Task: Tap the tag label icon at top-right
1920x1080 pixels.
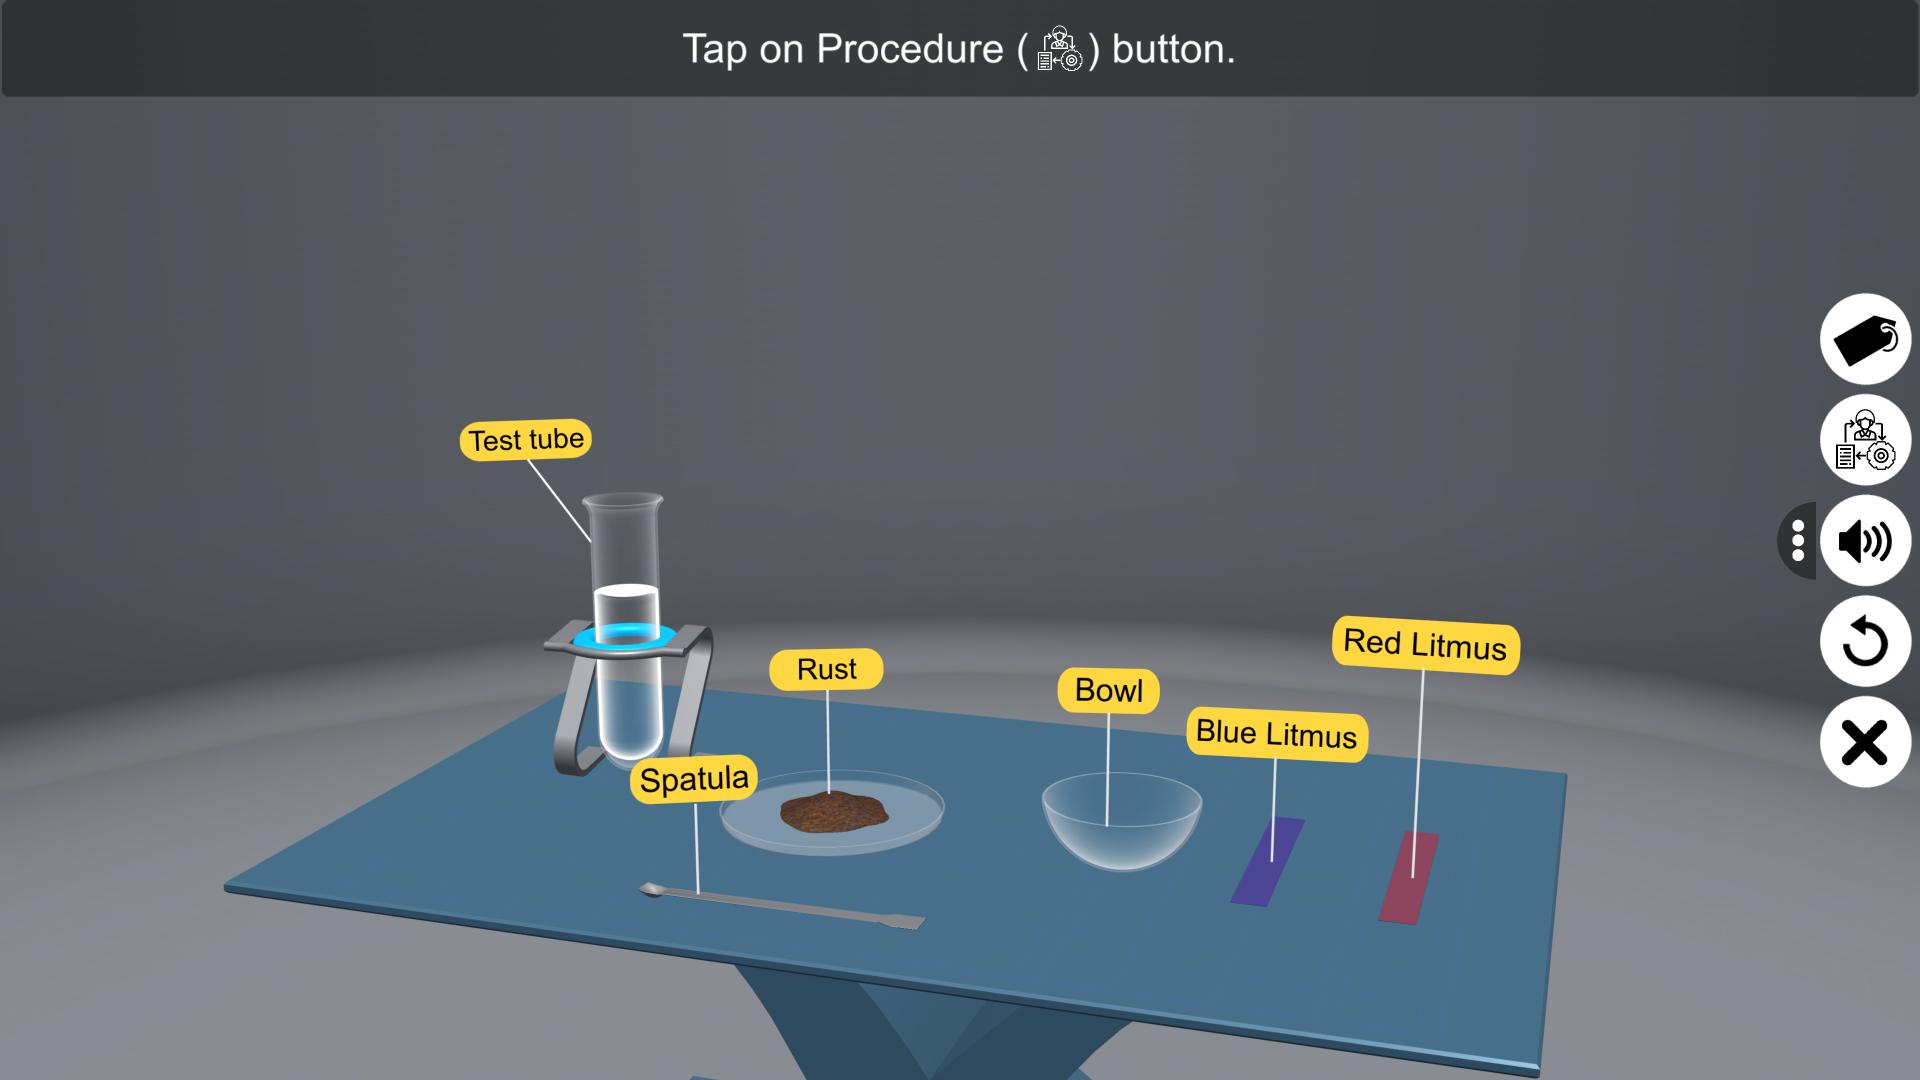Action: click(x=1865, y=338)
